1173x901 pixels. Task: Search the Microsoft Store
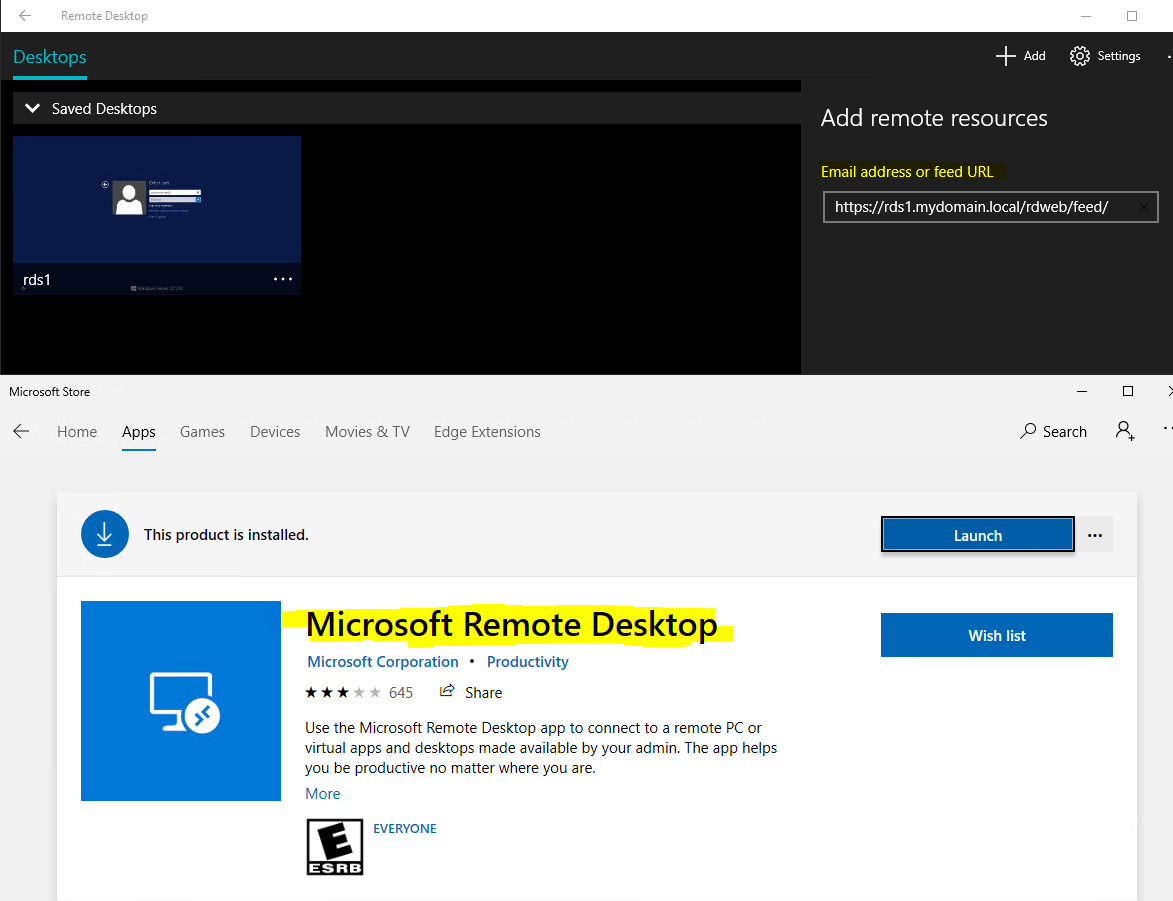1053,431
